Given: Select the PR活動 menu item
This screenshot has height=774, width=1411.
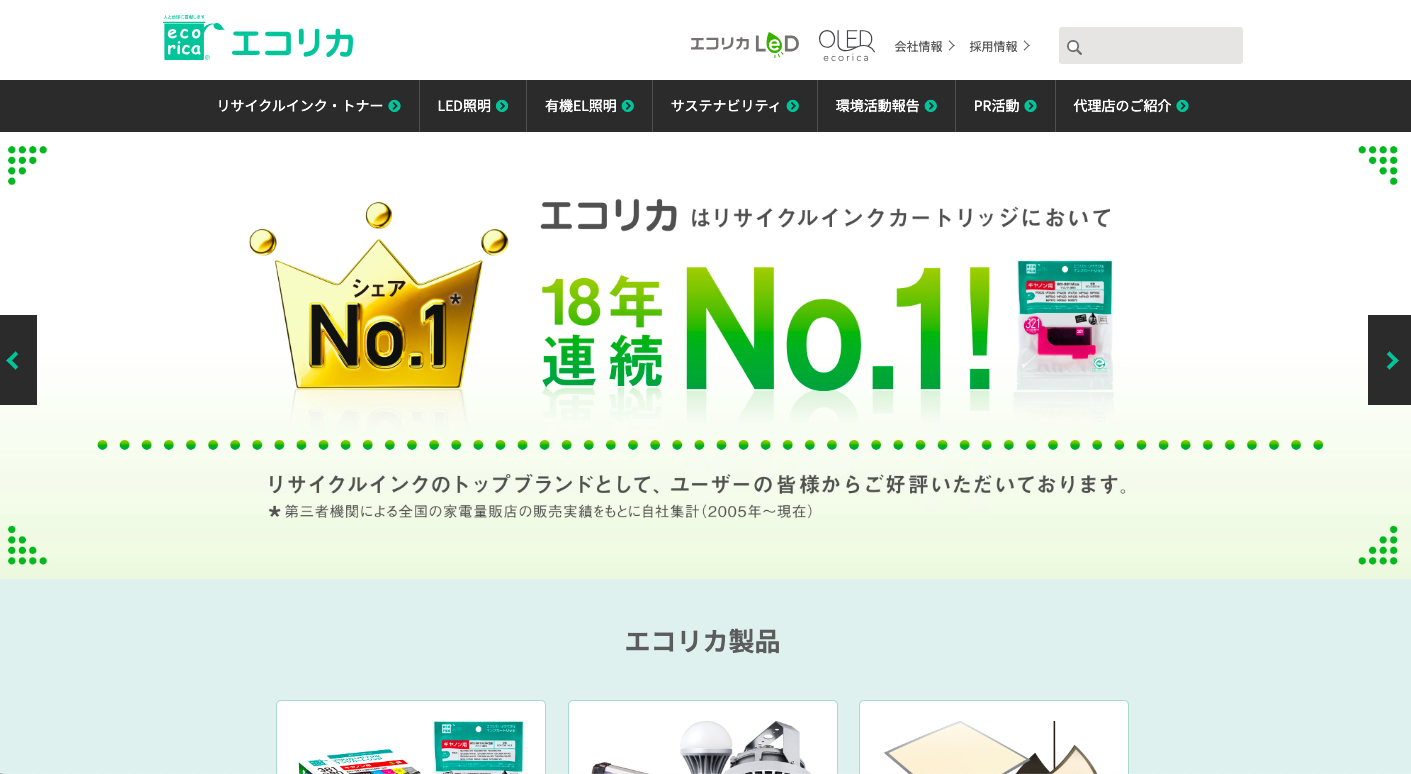Looking at the screenshot, I should click(x=1005, y=106).
